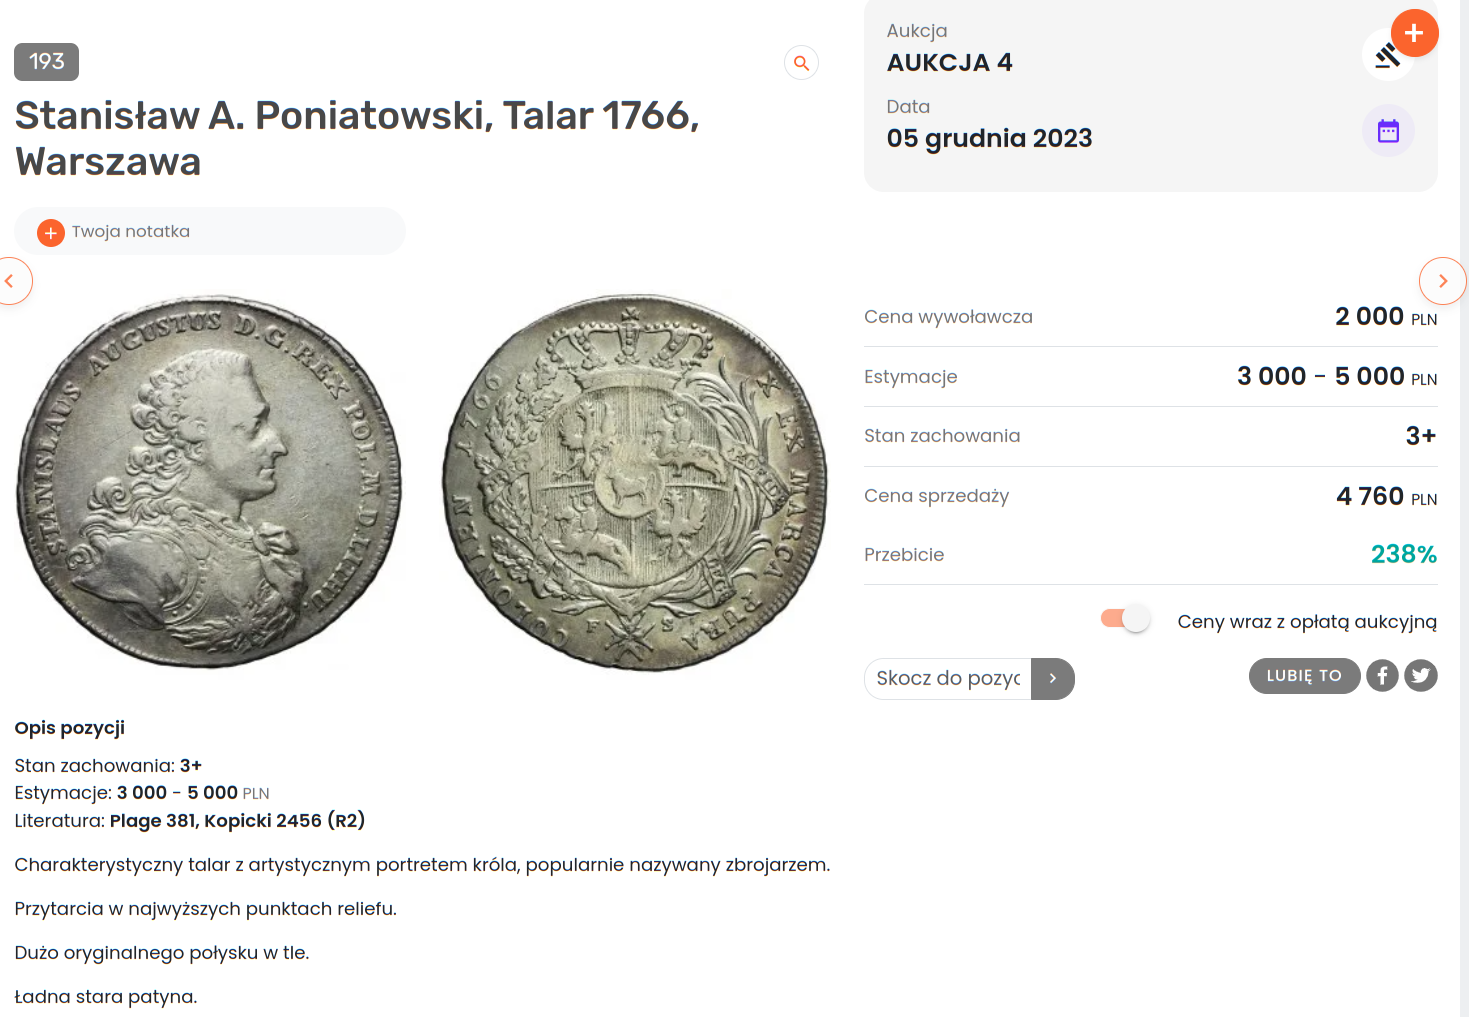Image resolution: width=1469 pixels, height=1017 pixels.
Task: Toggle prices including auction fee switch
Action: click(1125, 619)
